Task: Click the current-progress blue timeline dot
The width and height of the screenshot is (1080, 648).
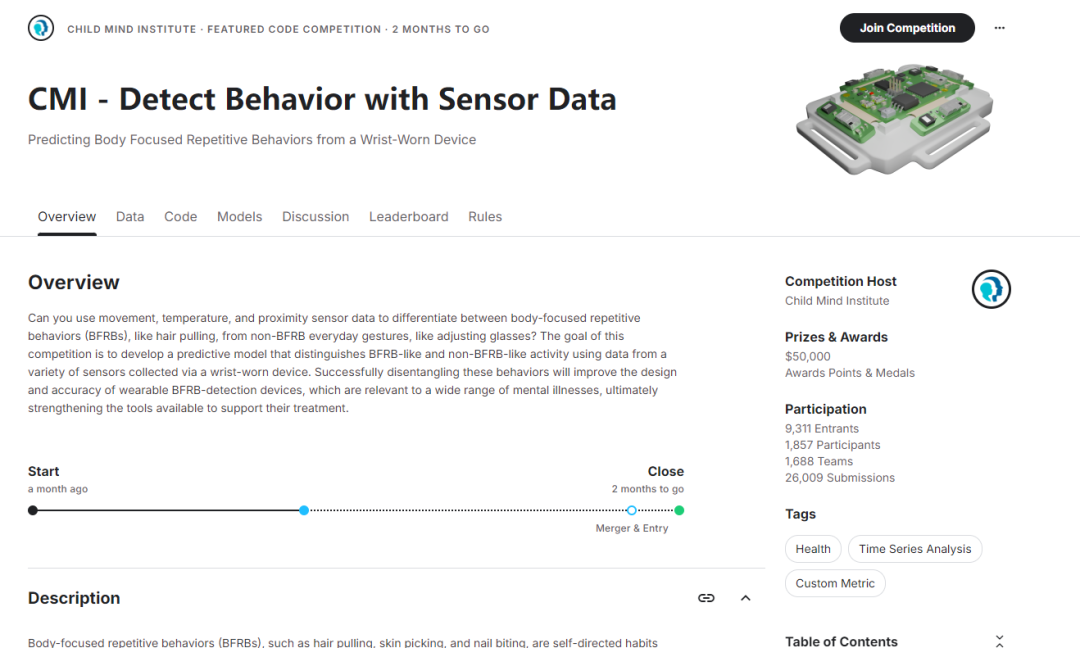Action: point(304,510)
